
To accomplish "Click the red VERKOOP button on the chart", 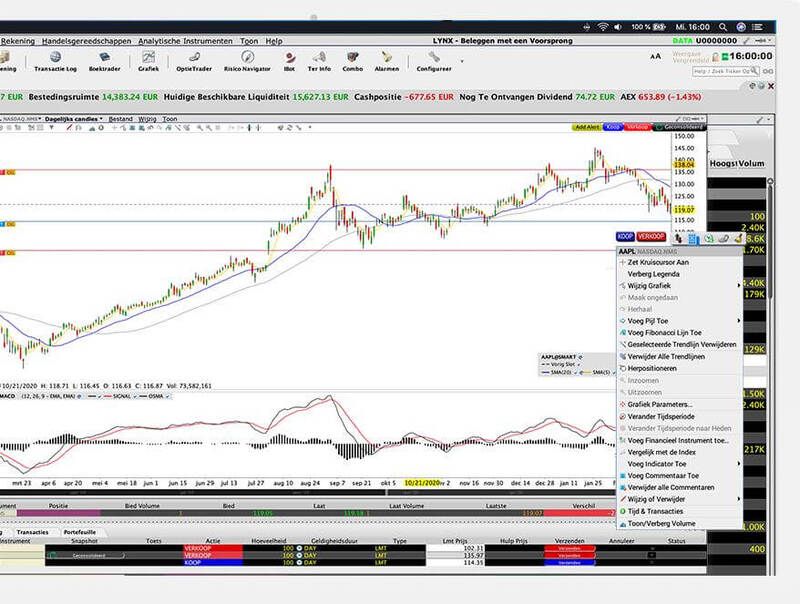I will (651, 237).
